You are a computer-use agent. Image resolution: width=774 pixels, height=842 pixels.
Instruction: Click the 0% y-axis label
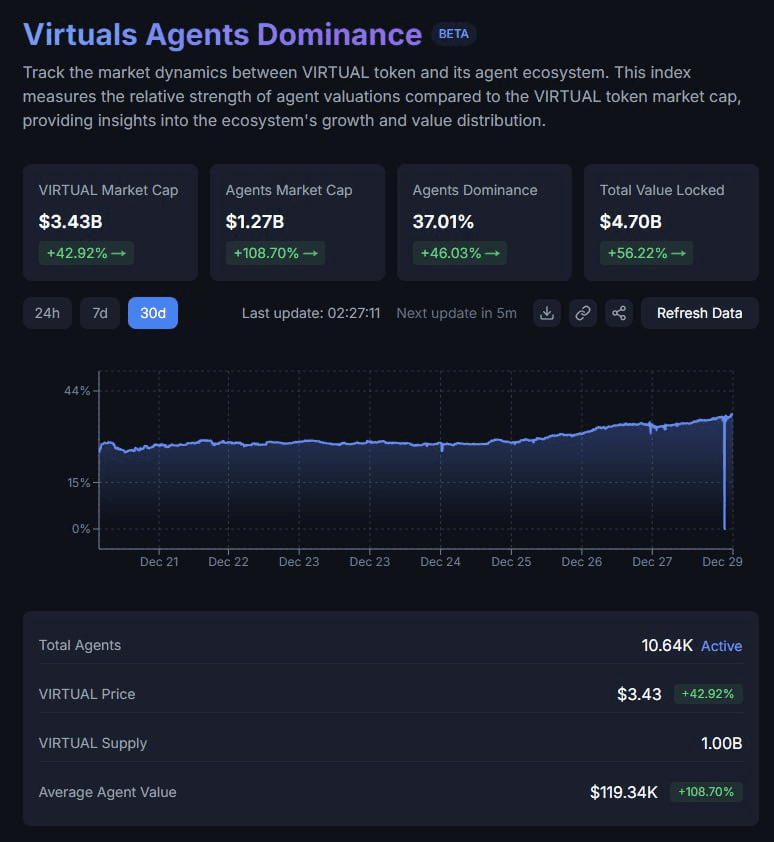coord(81,529)
